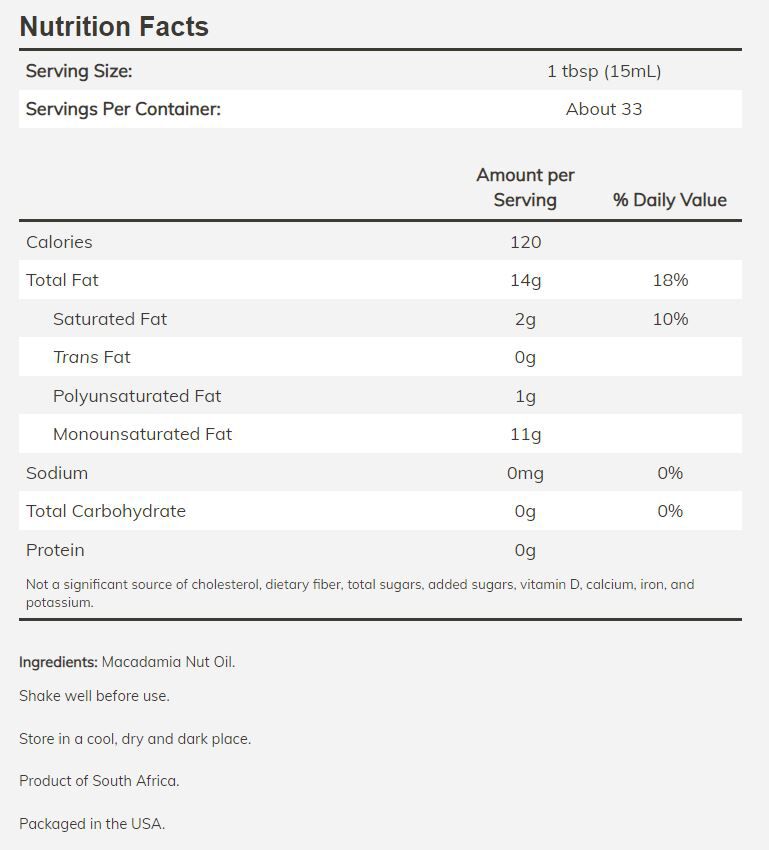Click the Sodium row label

pyautogui.click(x=57, y=473)
